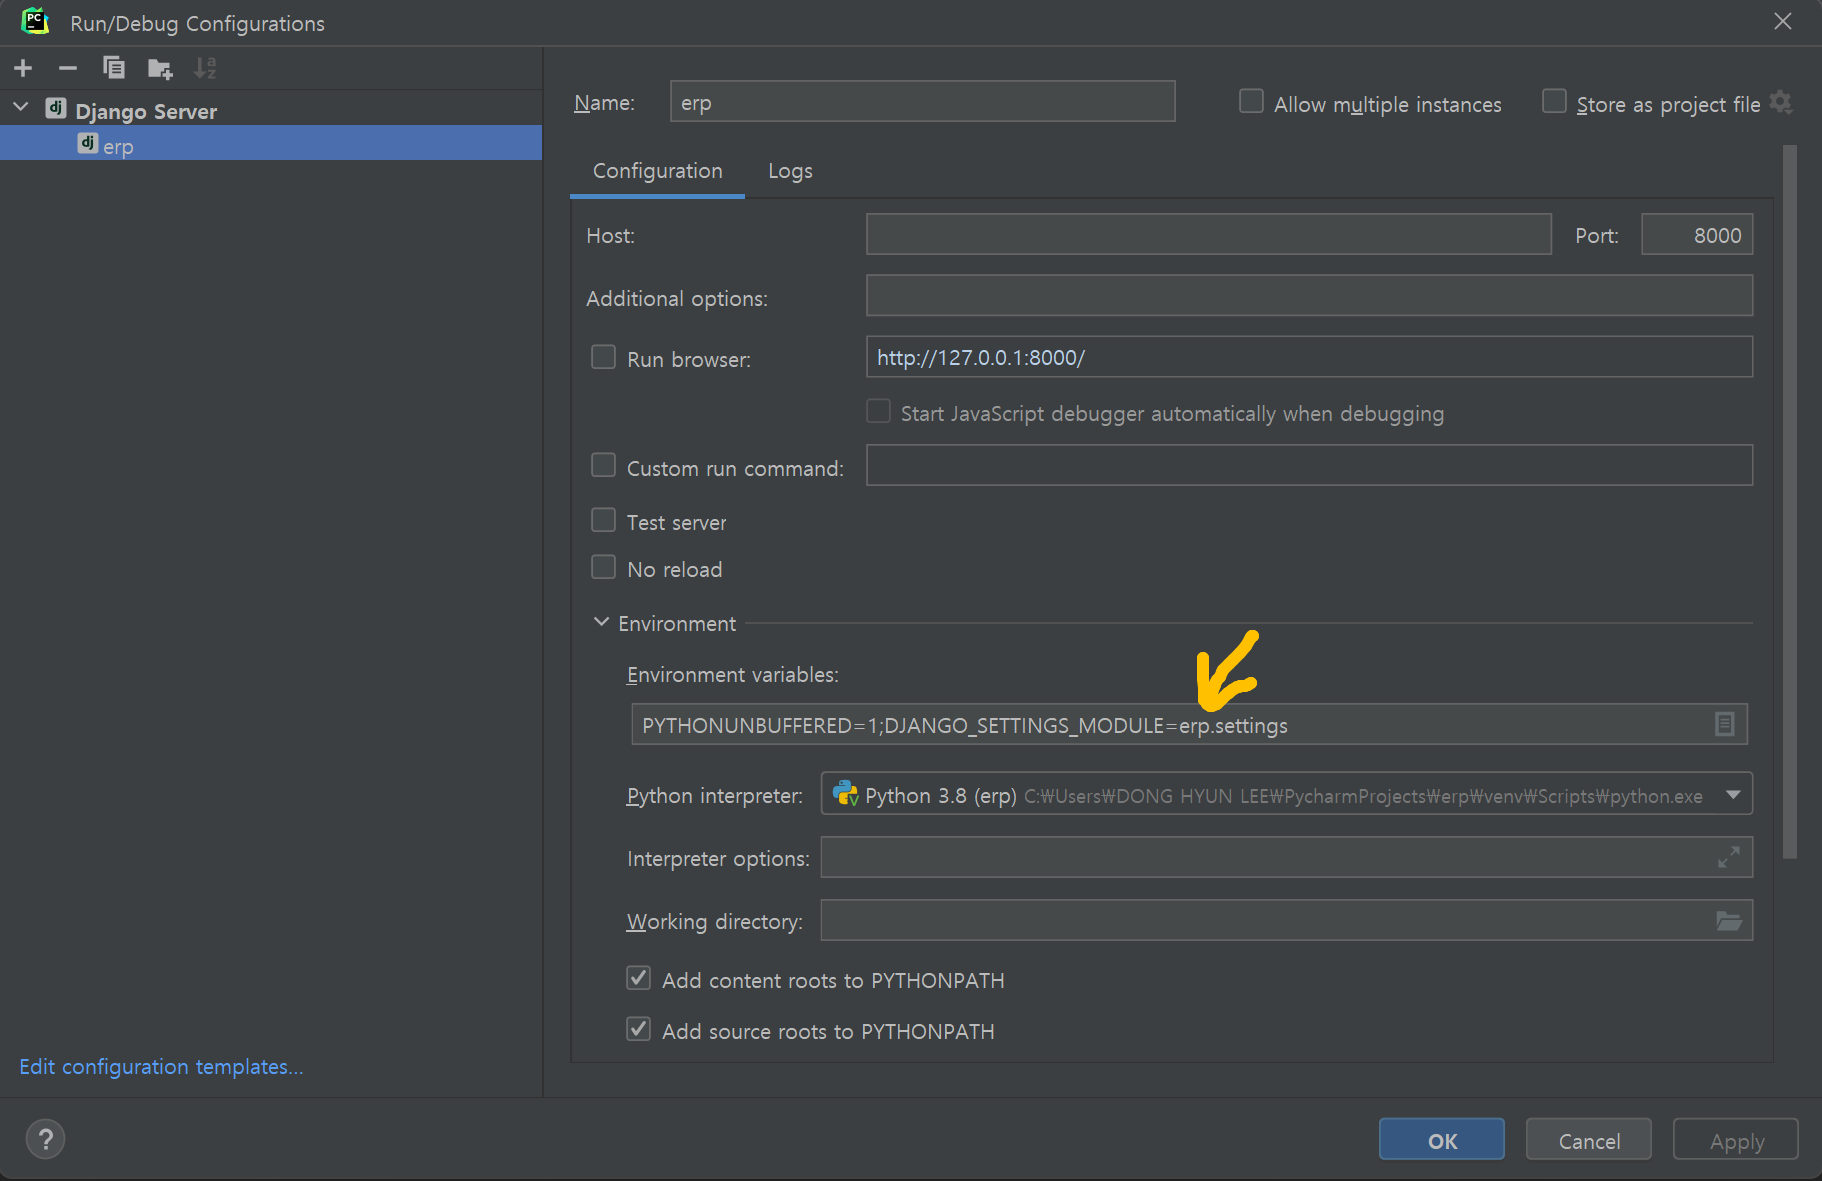Switch to the Logs tab

[790, 171]
